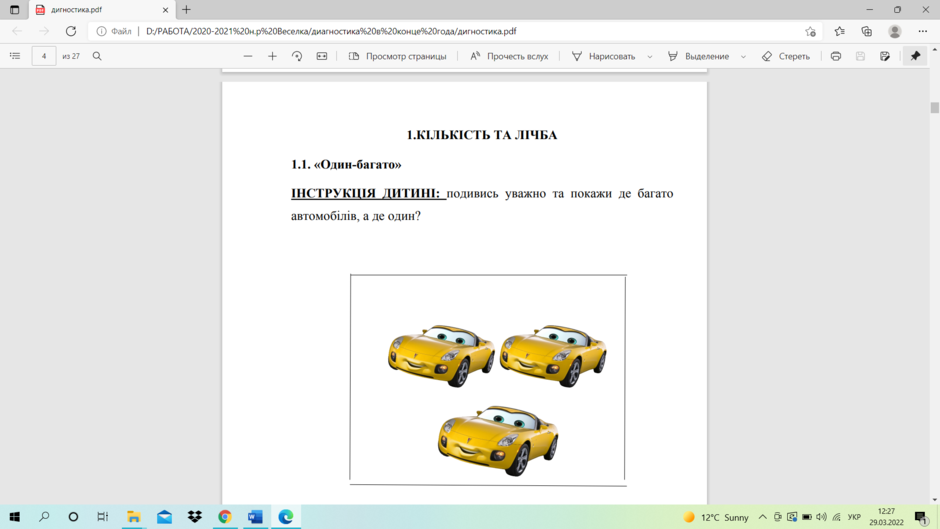Viewport: 940px width, 529px height.
Task: Click the heading 1.КІЛЬКІСТЬ ТА ЛІЧБА
Action: (482, 135)
